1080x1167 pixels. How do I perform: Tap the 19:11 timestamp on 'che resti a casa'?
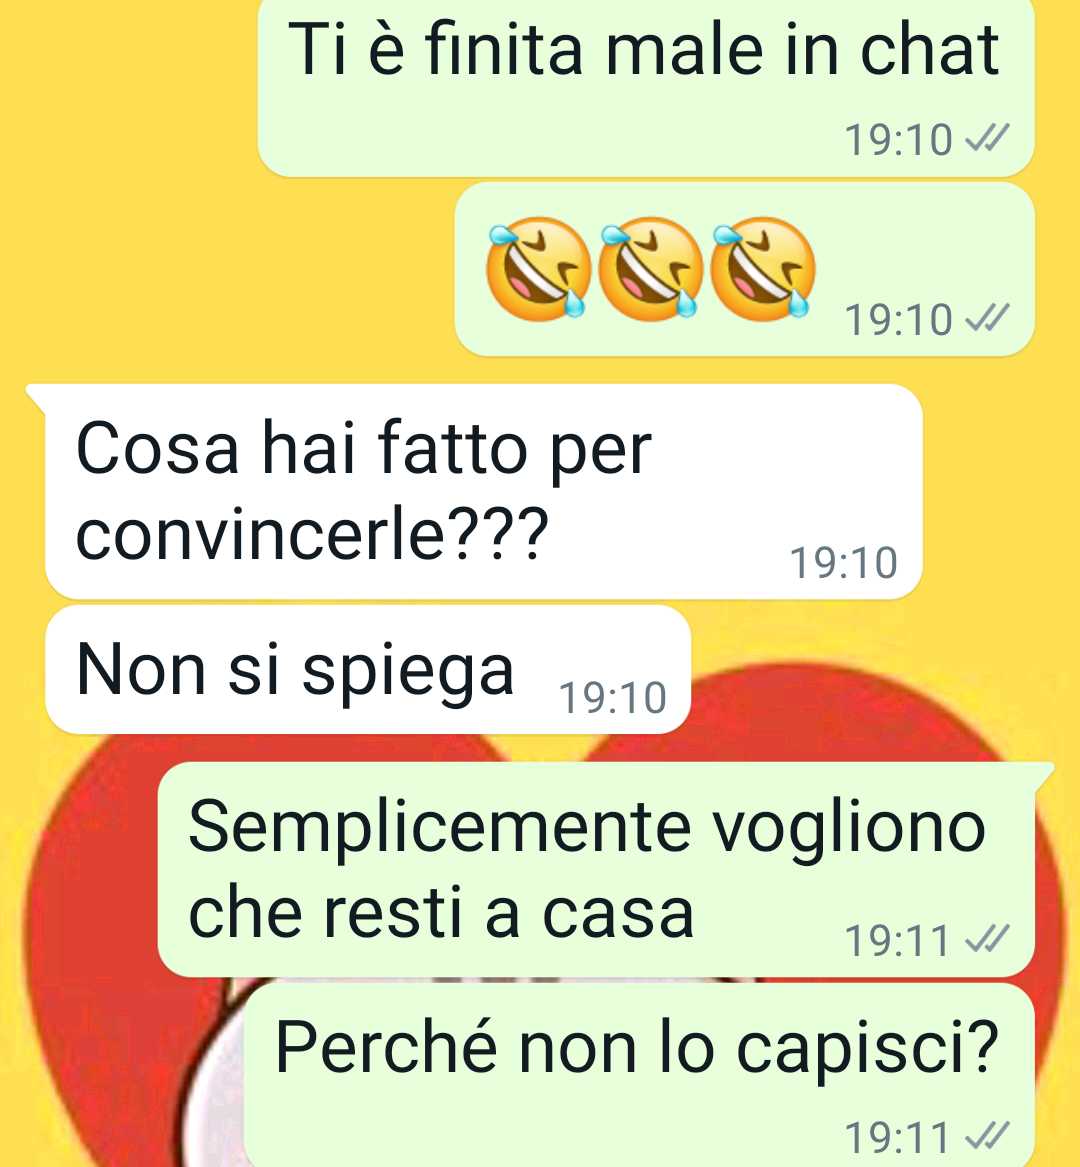pos(897,940)
